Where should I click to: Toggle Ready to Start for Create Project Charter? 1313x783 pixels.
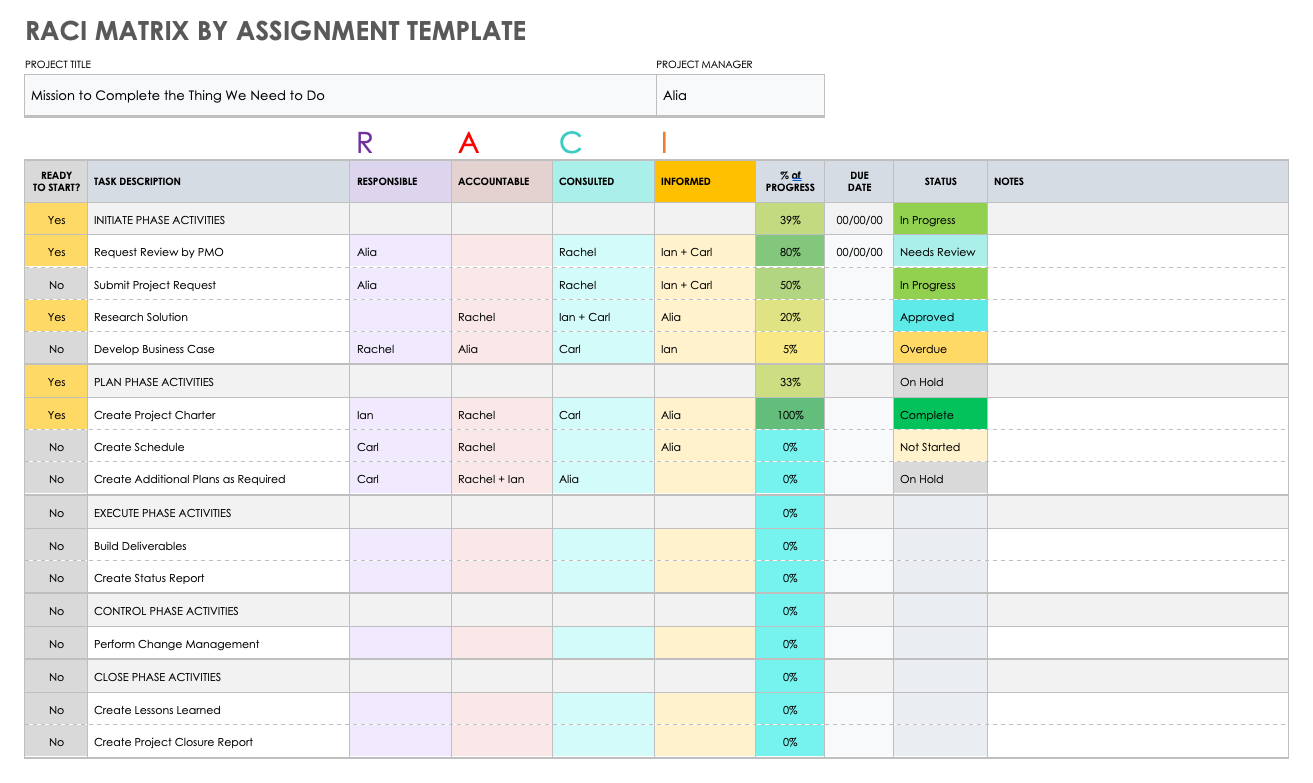tap(56, 415)
